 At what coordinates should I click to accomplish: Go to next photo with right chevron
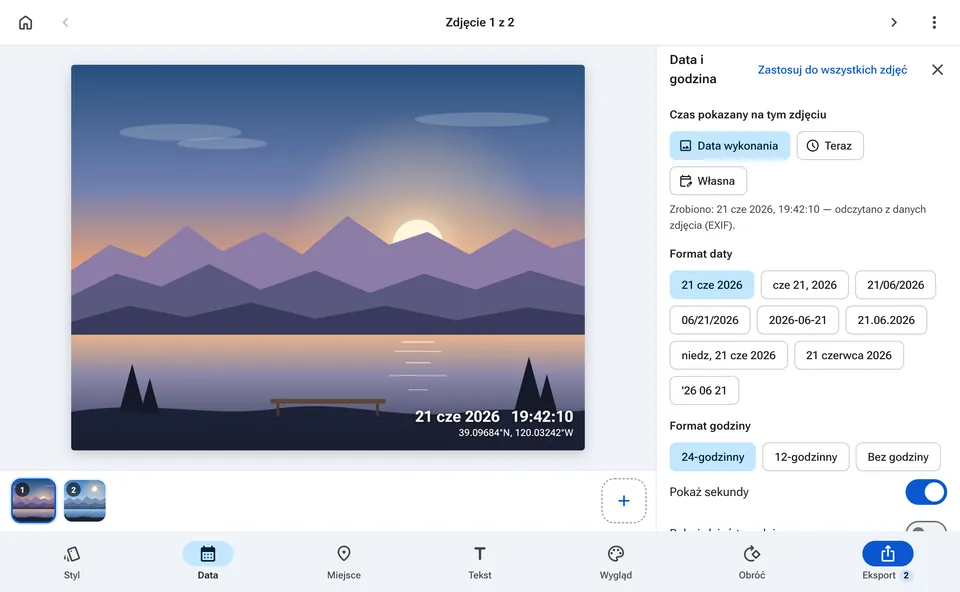(x=893, y=23)
